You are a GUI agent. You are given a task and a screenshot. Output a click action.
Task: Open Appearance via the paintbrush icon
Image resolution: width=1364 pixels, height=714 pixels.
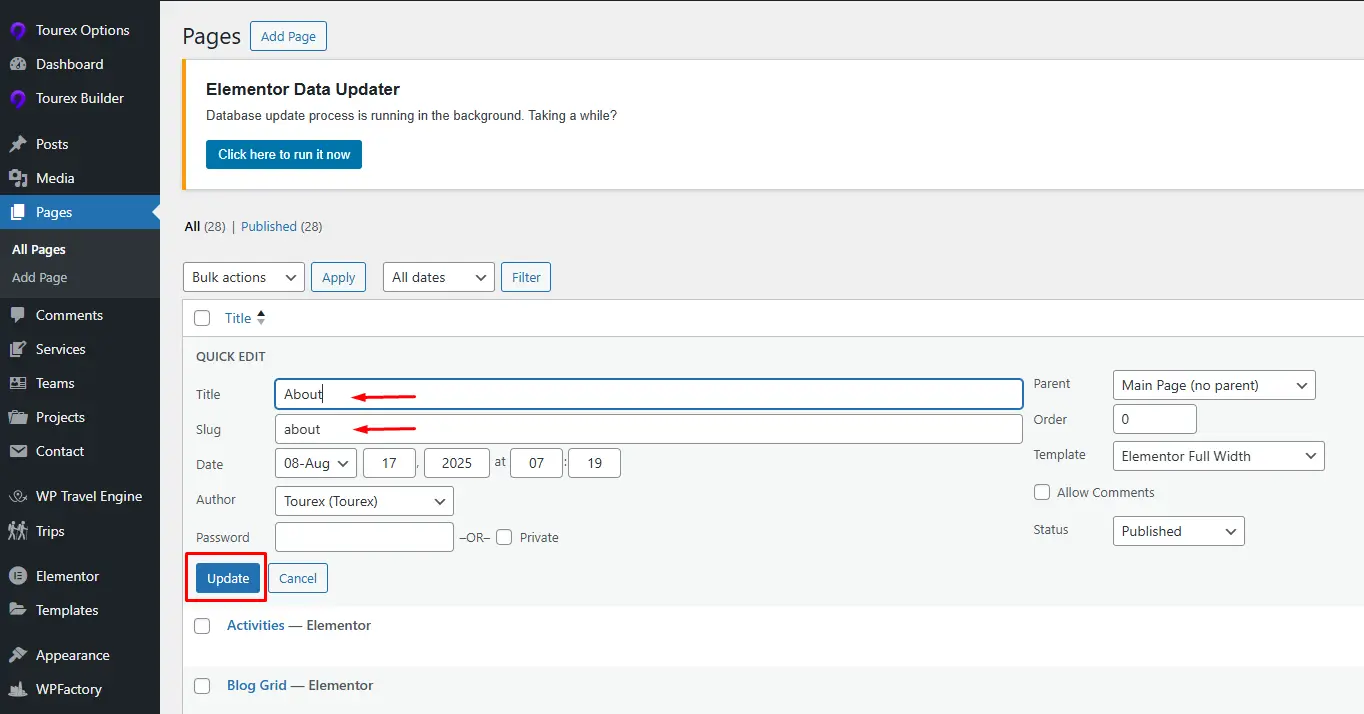pyautogui.click(x=17, y=655)
